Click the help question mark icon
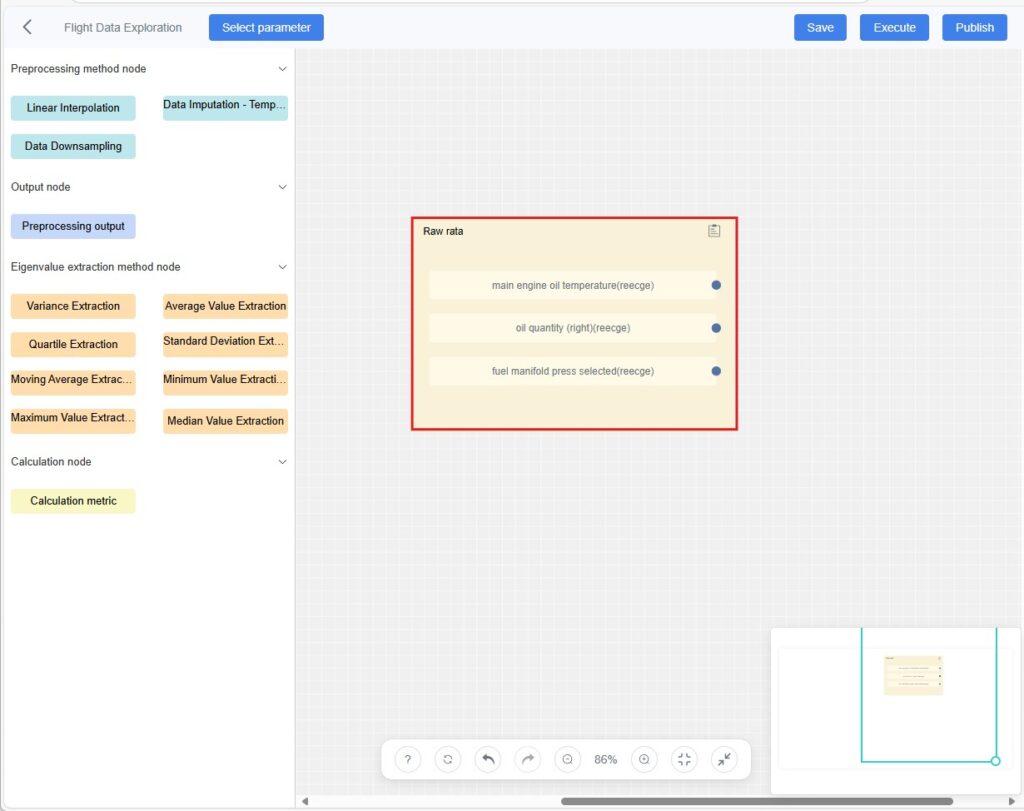Screen dimensions: 1024x811 [407, 759]
